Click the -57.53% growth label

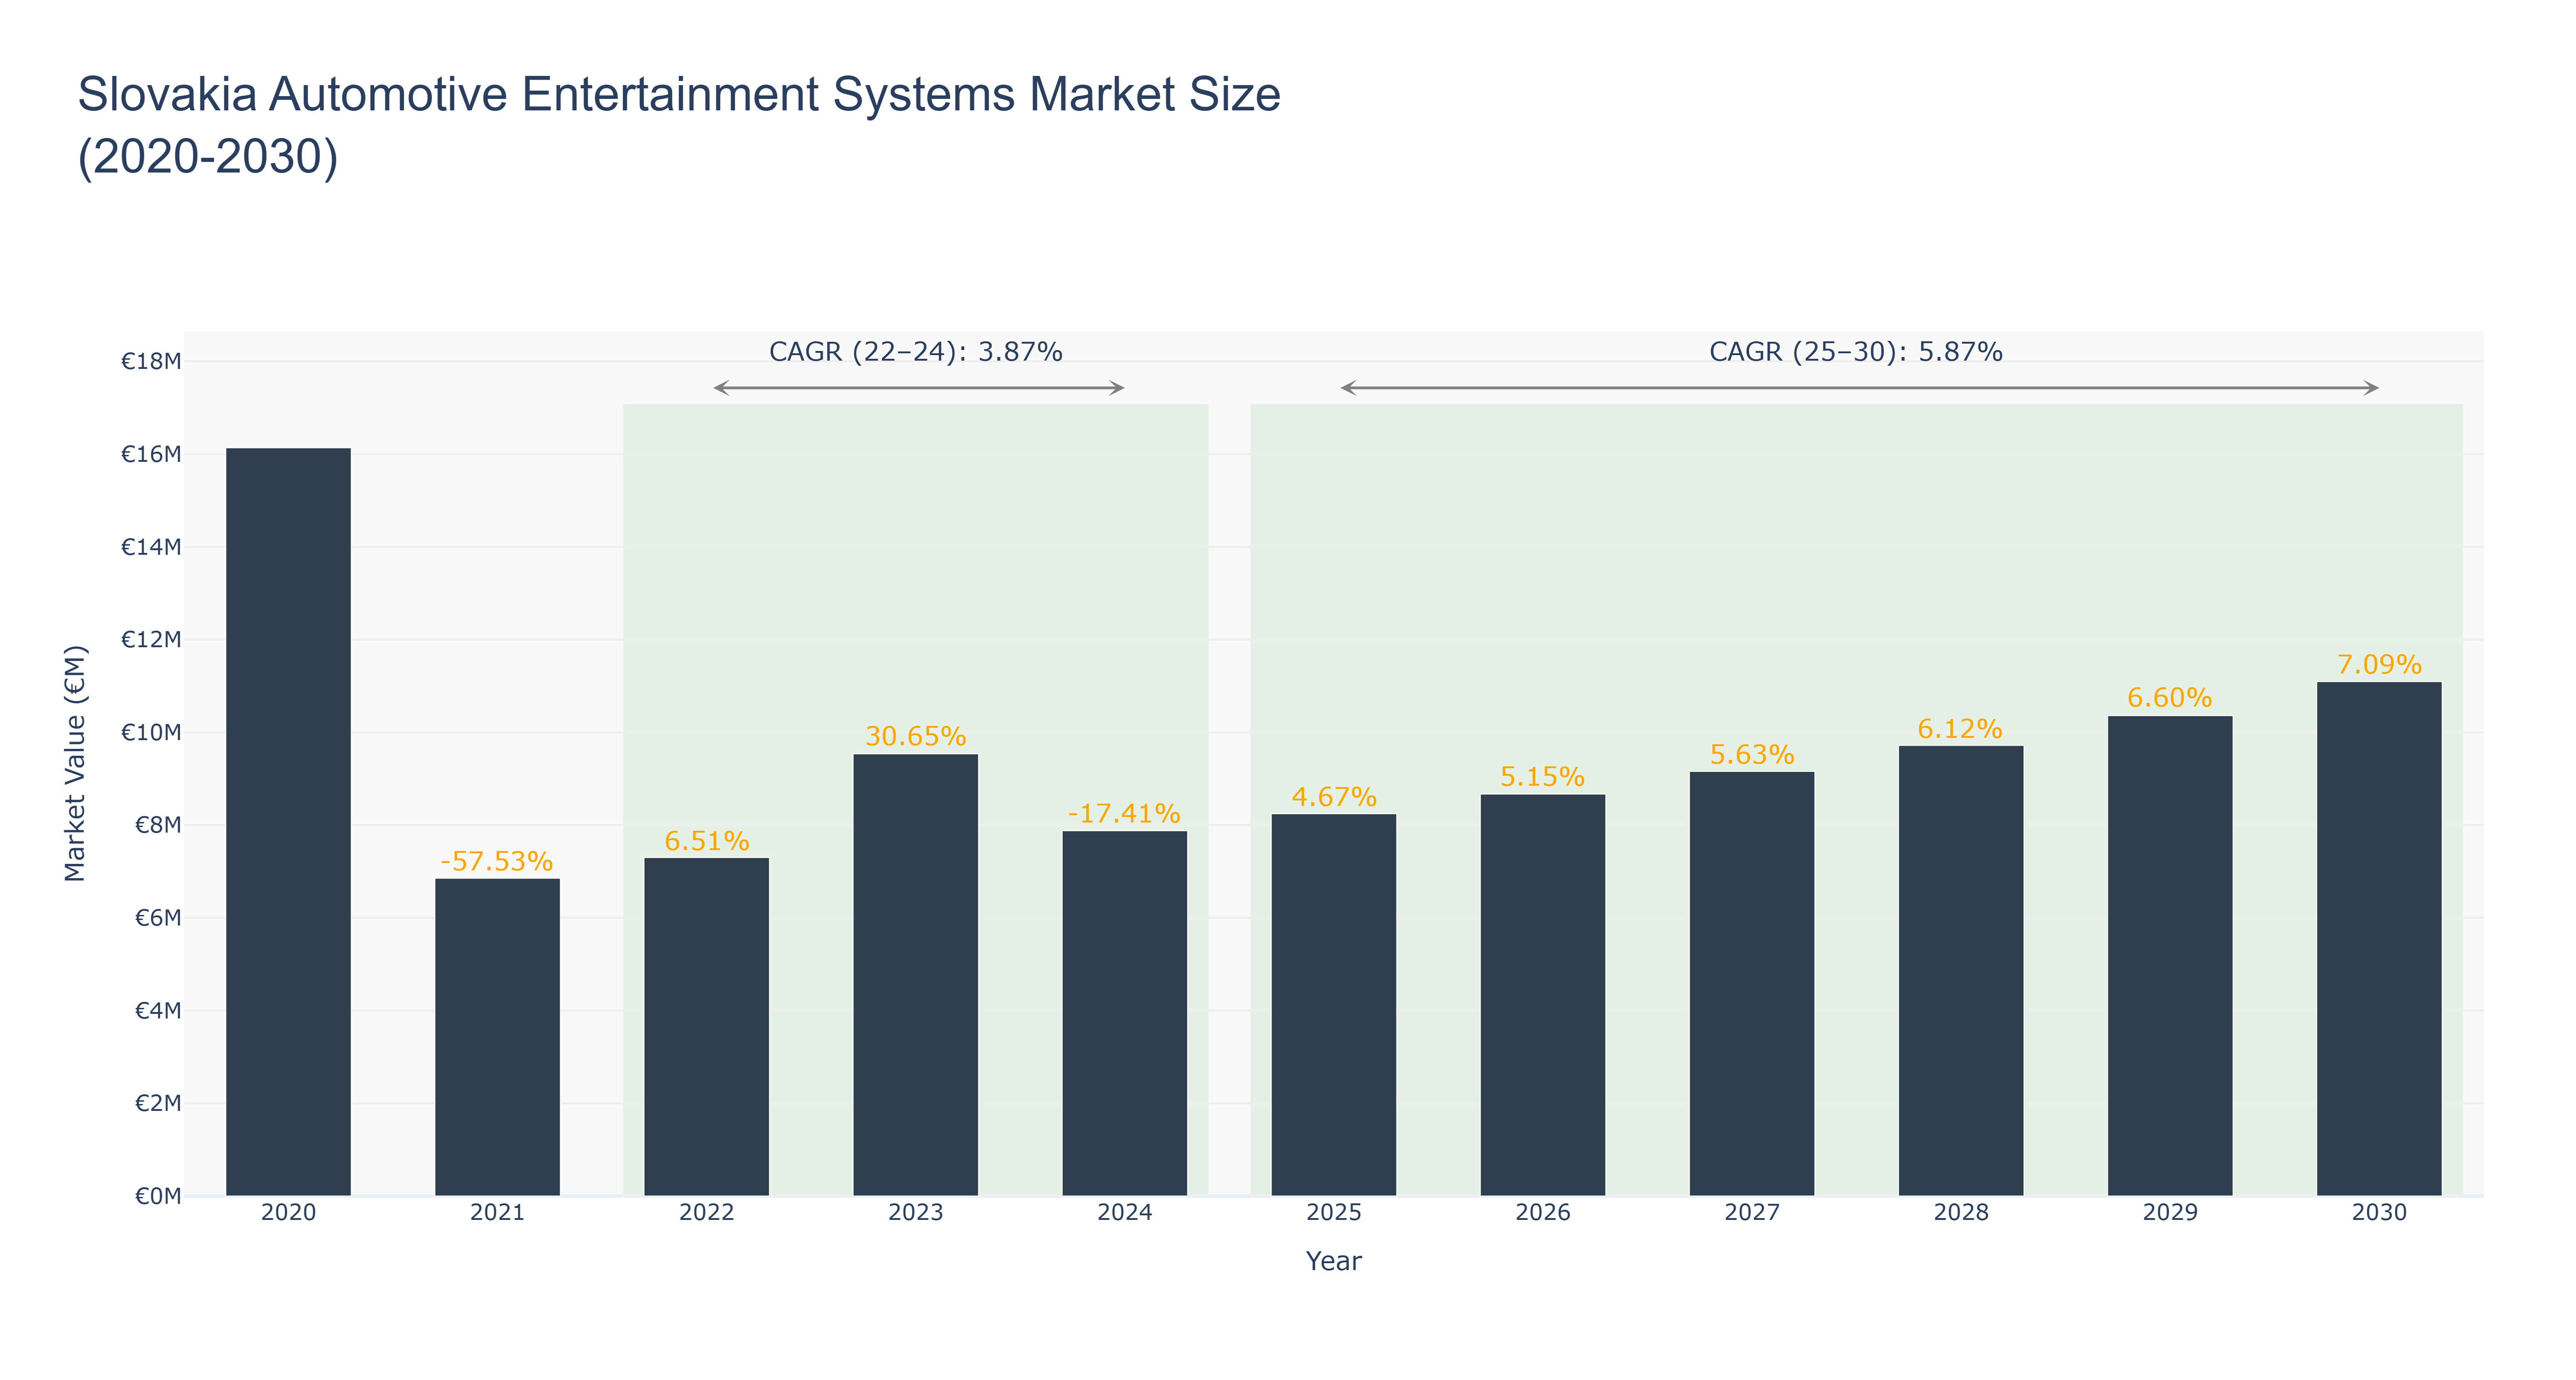(497, 861)
